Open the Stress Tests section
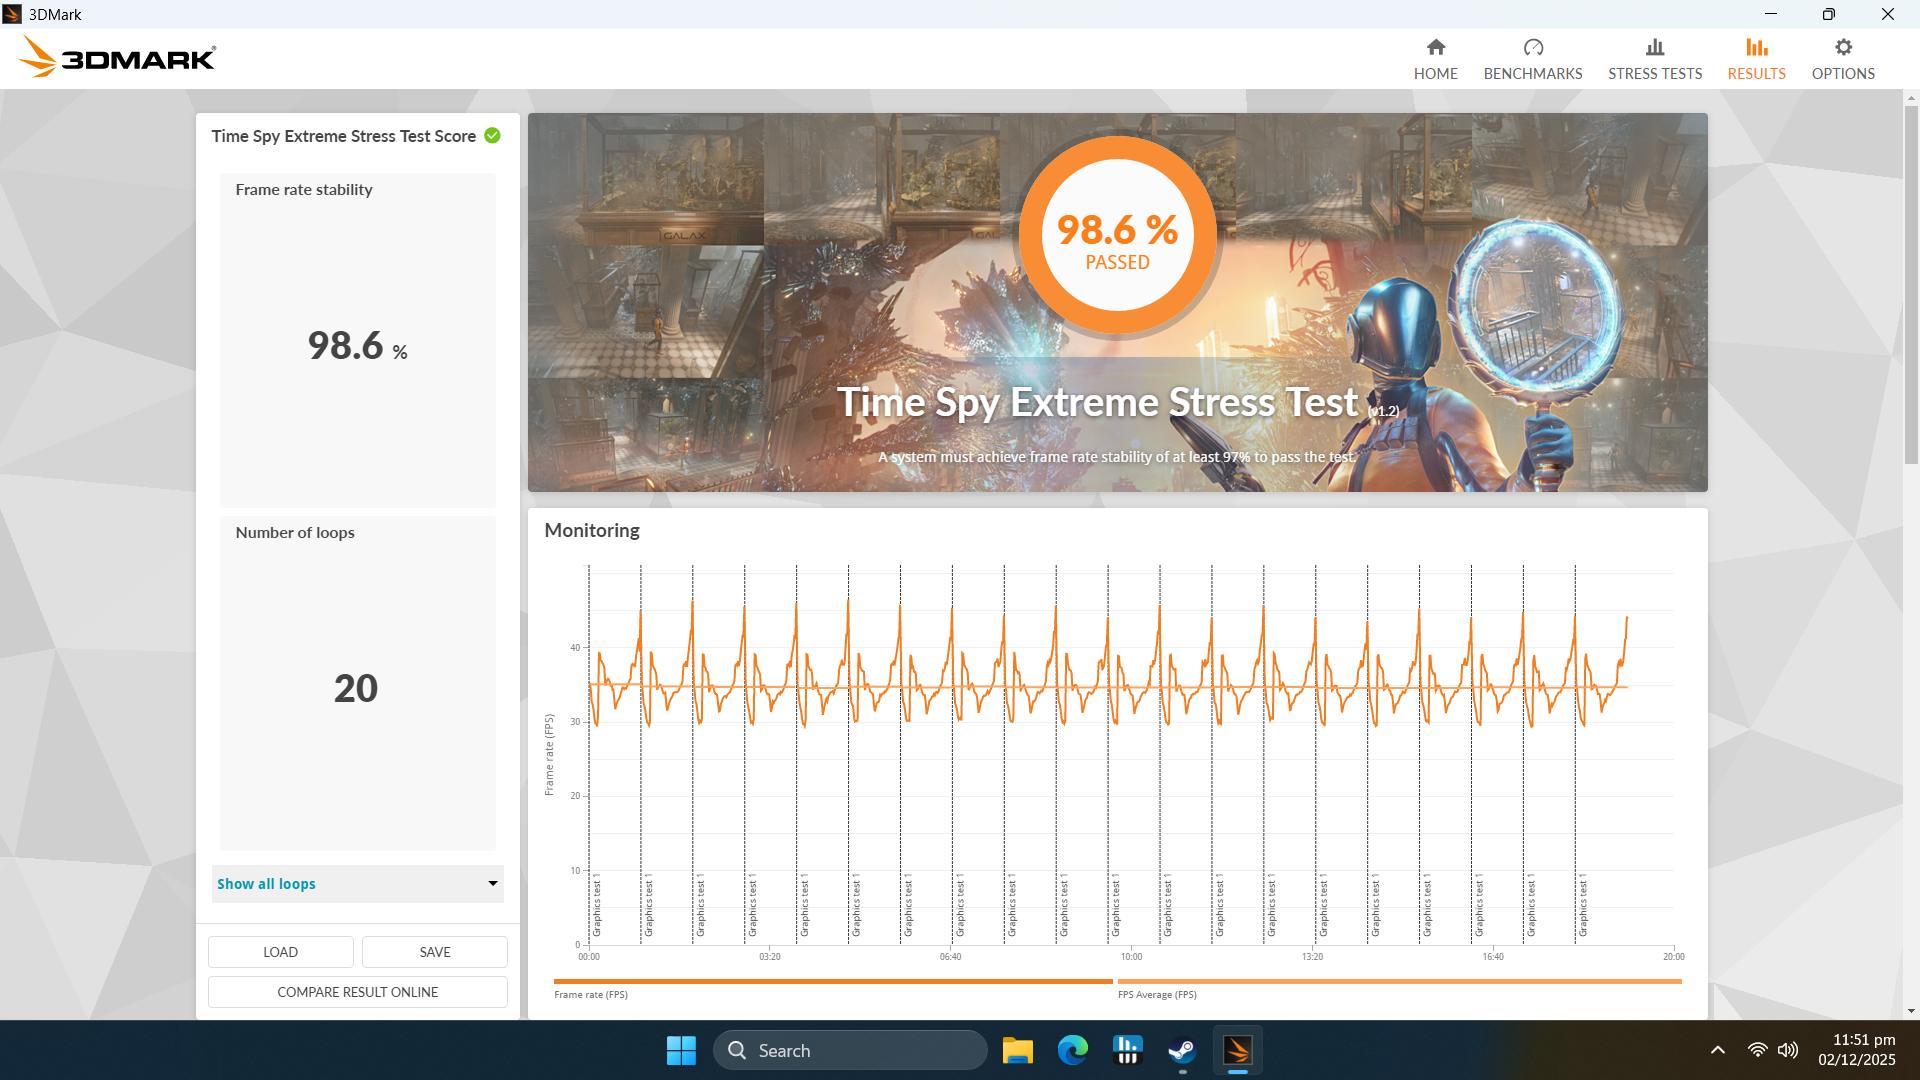The height and width of the screenshot is (1080, 1920). click(1654, 57)
